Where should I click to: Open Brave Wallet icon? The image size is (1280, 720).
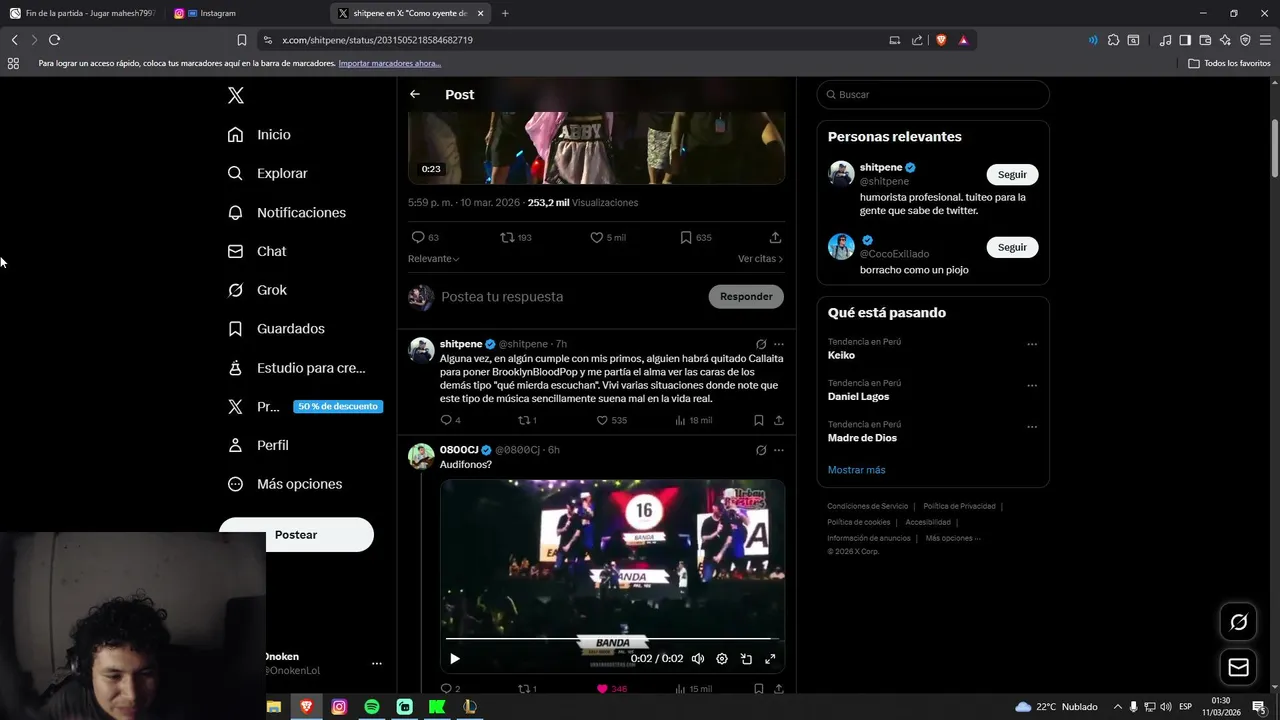pyautogui.click(x=1205, y=40)
